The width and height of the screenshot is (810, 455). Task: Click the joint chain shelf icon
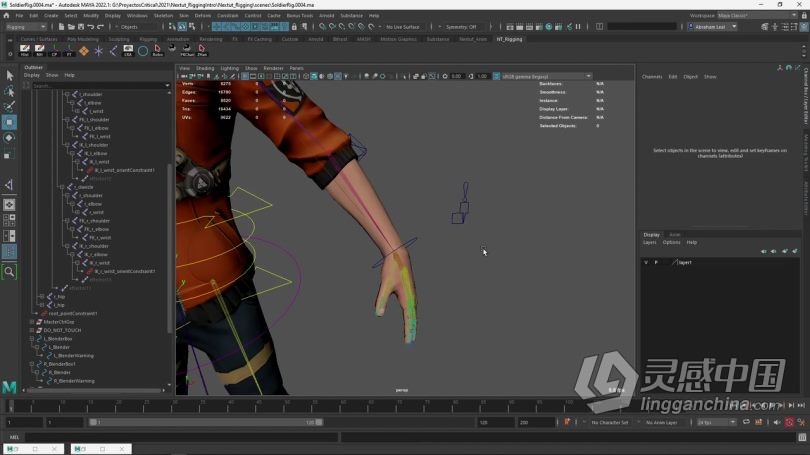[x=113, y=51]
